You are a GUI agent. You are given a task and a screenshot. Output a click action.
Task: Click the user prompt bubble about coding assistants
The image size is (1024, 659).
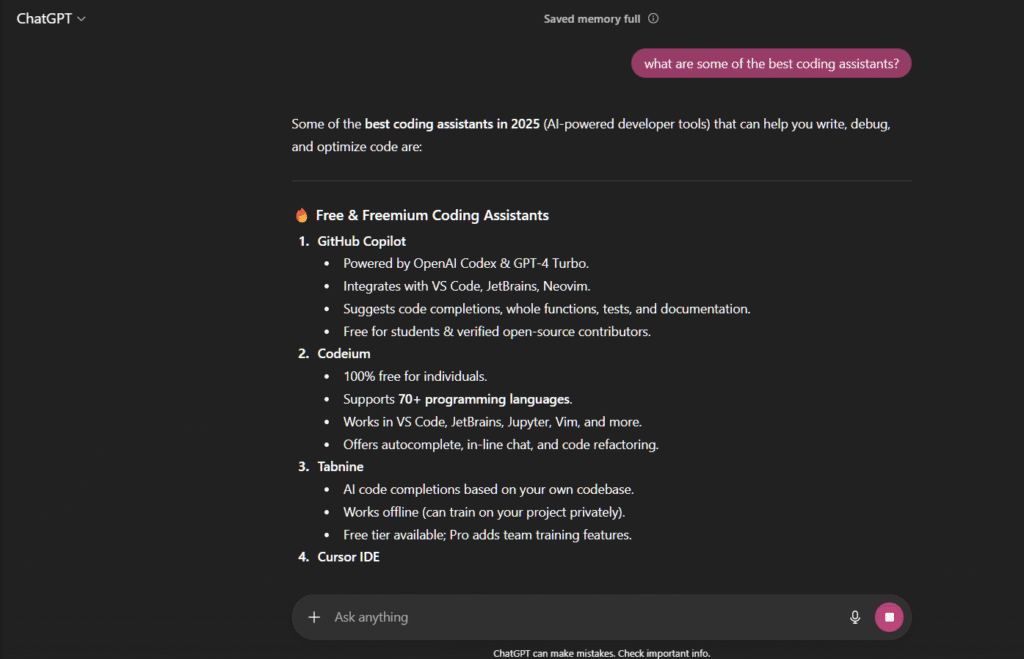[771, 64]
